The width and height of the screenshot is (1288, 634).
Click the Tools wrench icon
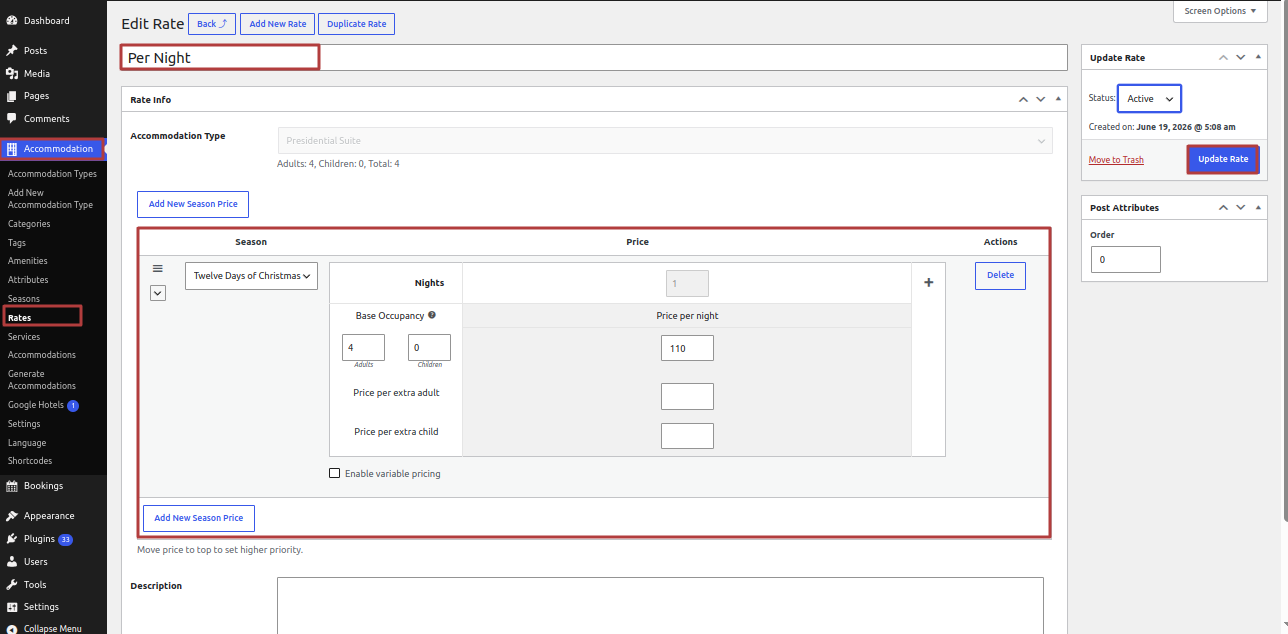click(x=12, y=584)
